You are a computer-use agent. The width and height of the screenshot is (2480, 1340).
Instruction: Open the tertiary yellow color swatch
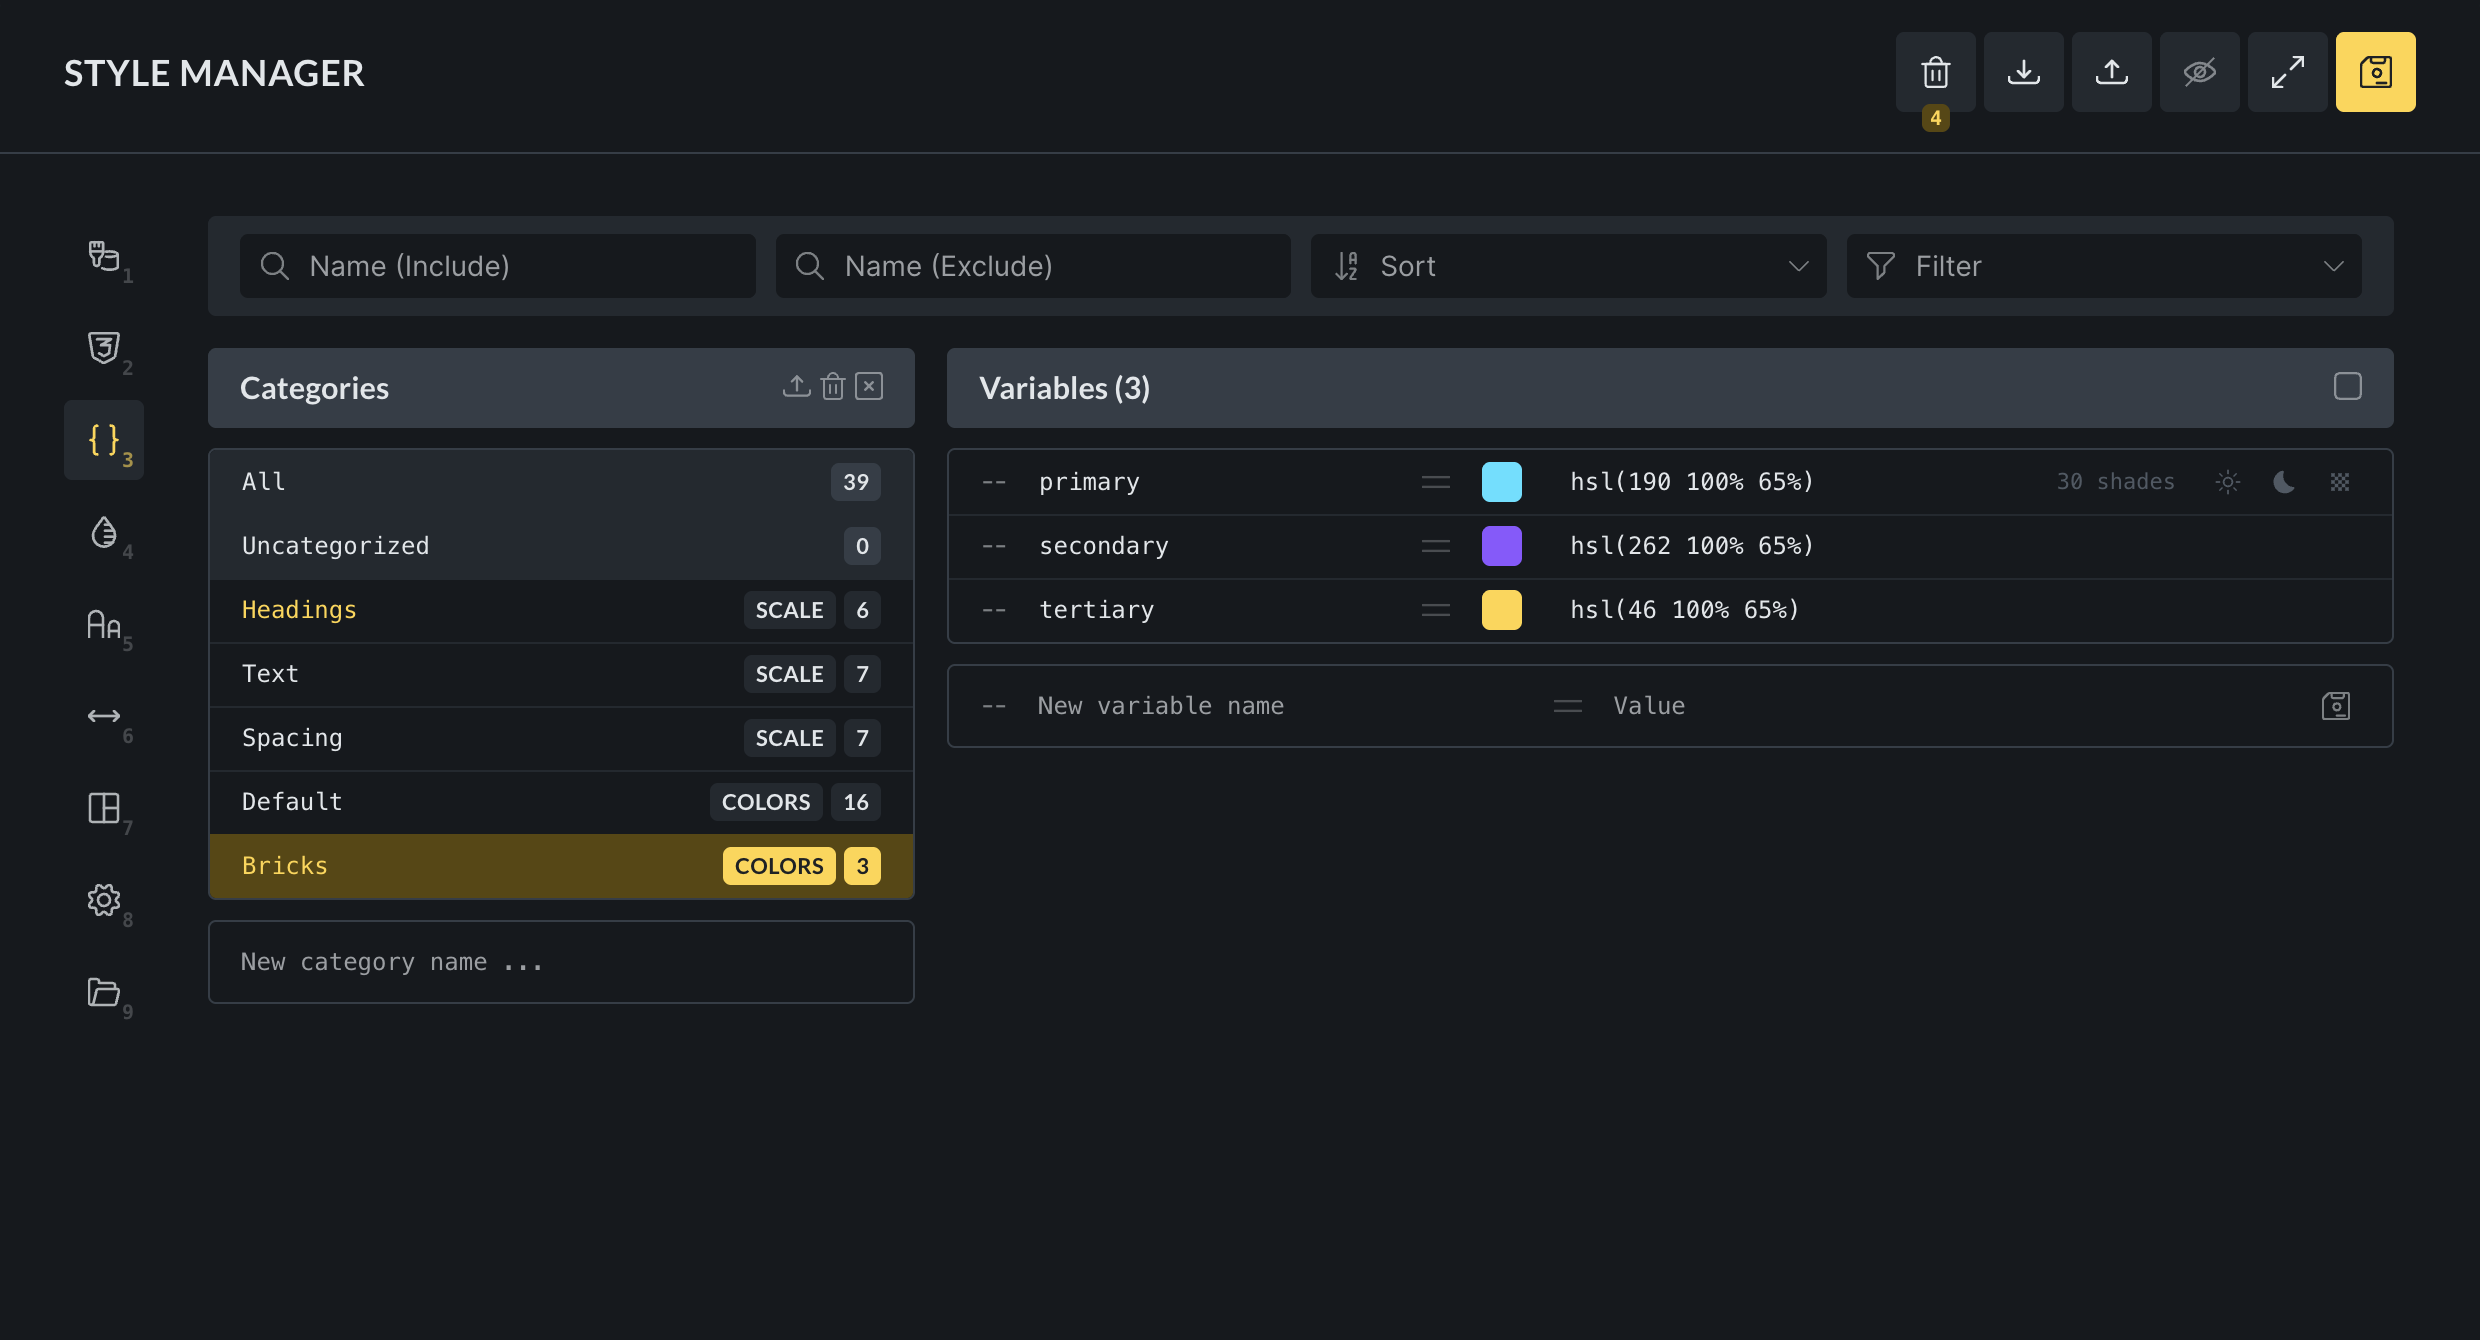pos(1502,610)
